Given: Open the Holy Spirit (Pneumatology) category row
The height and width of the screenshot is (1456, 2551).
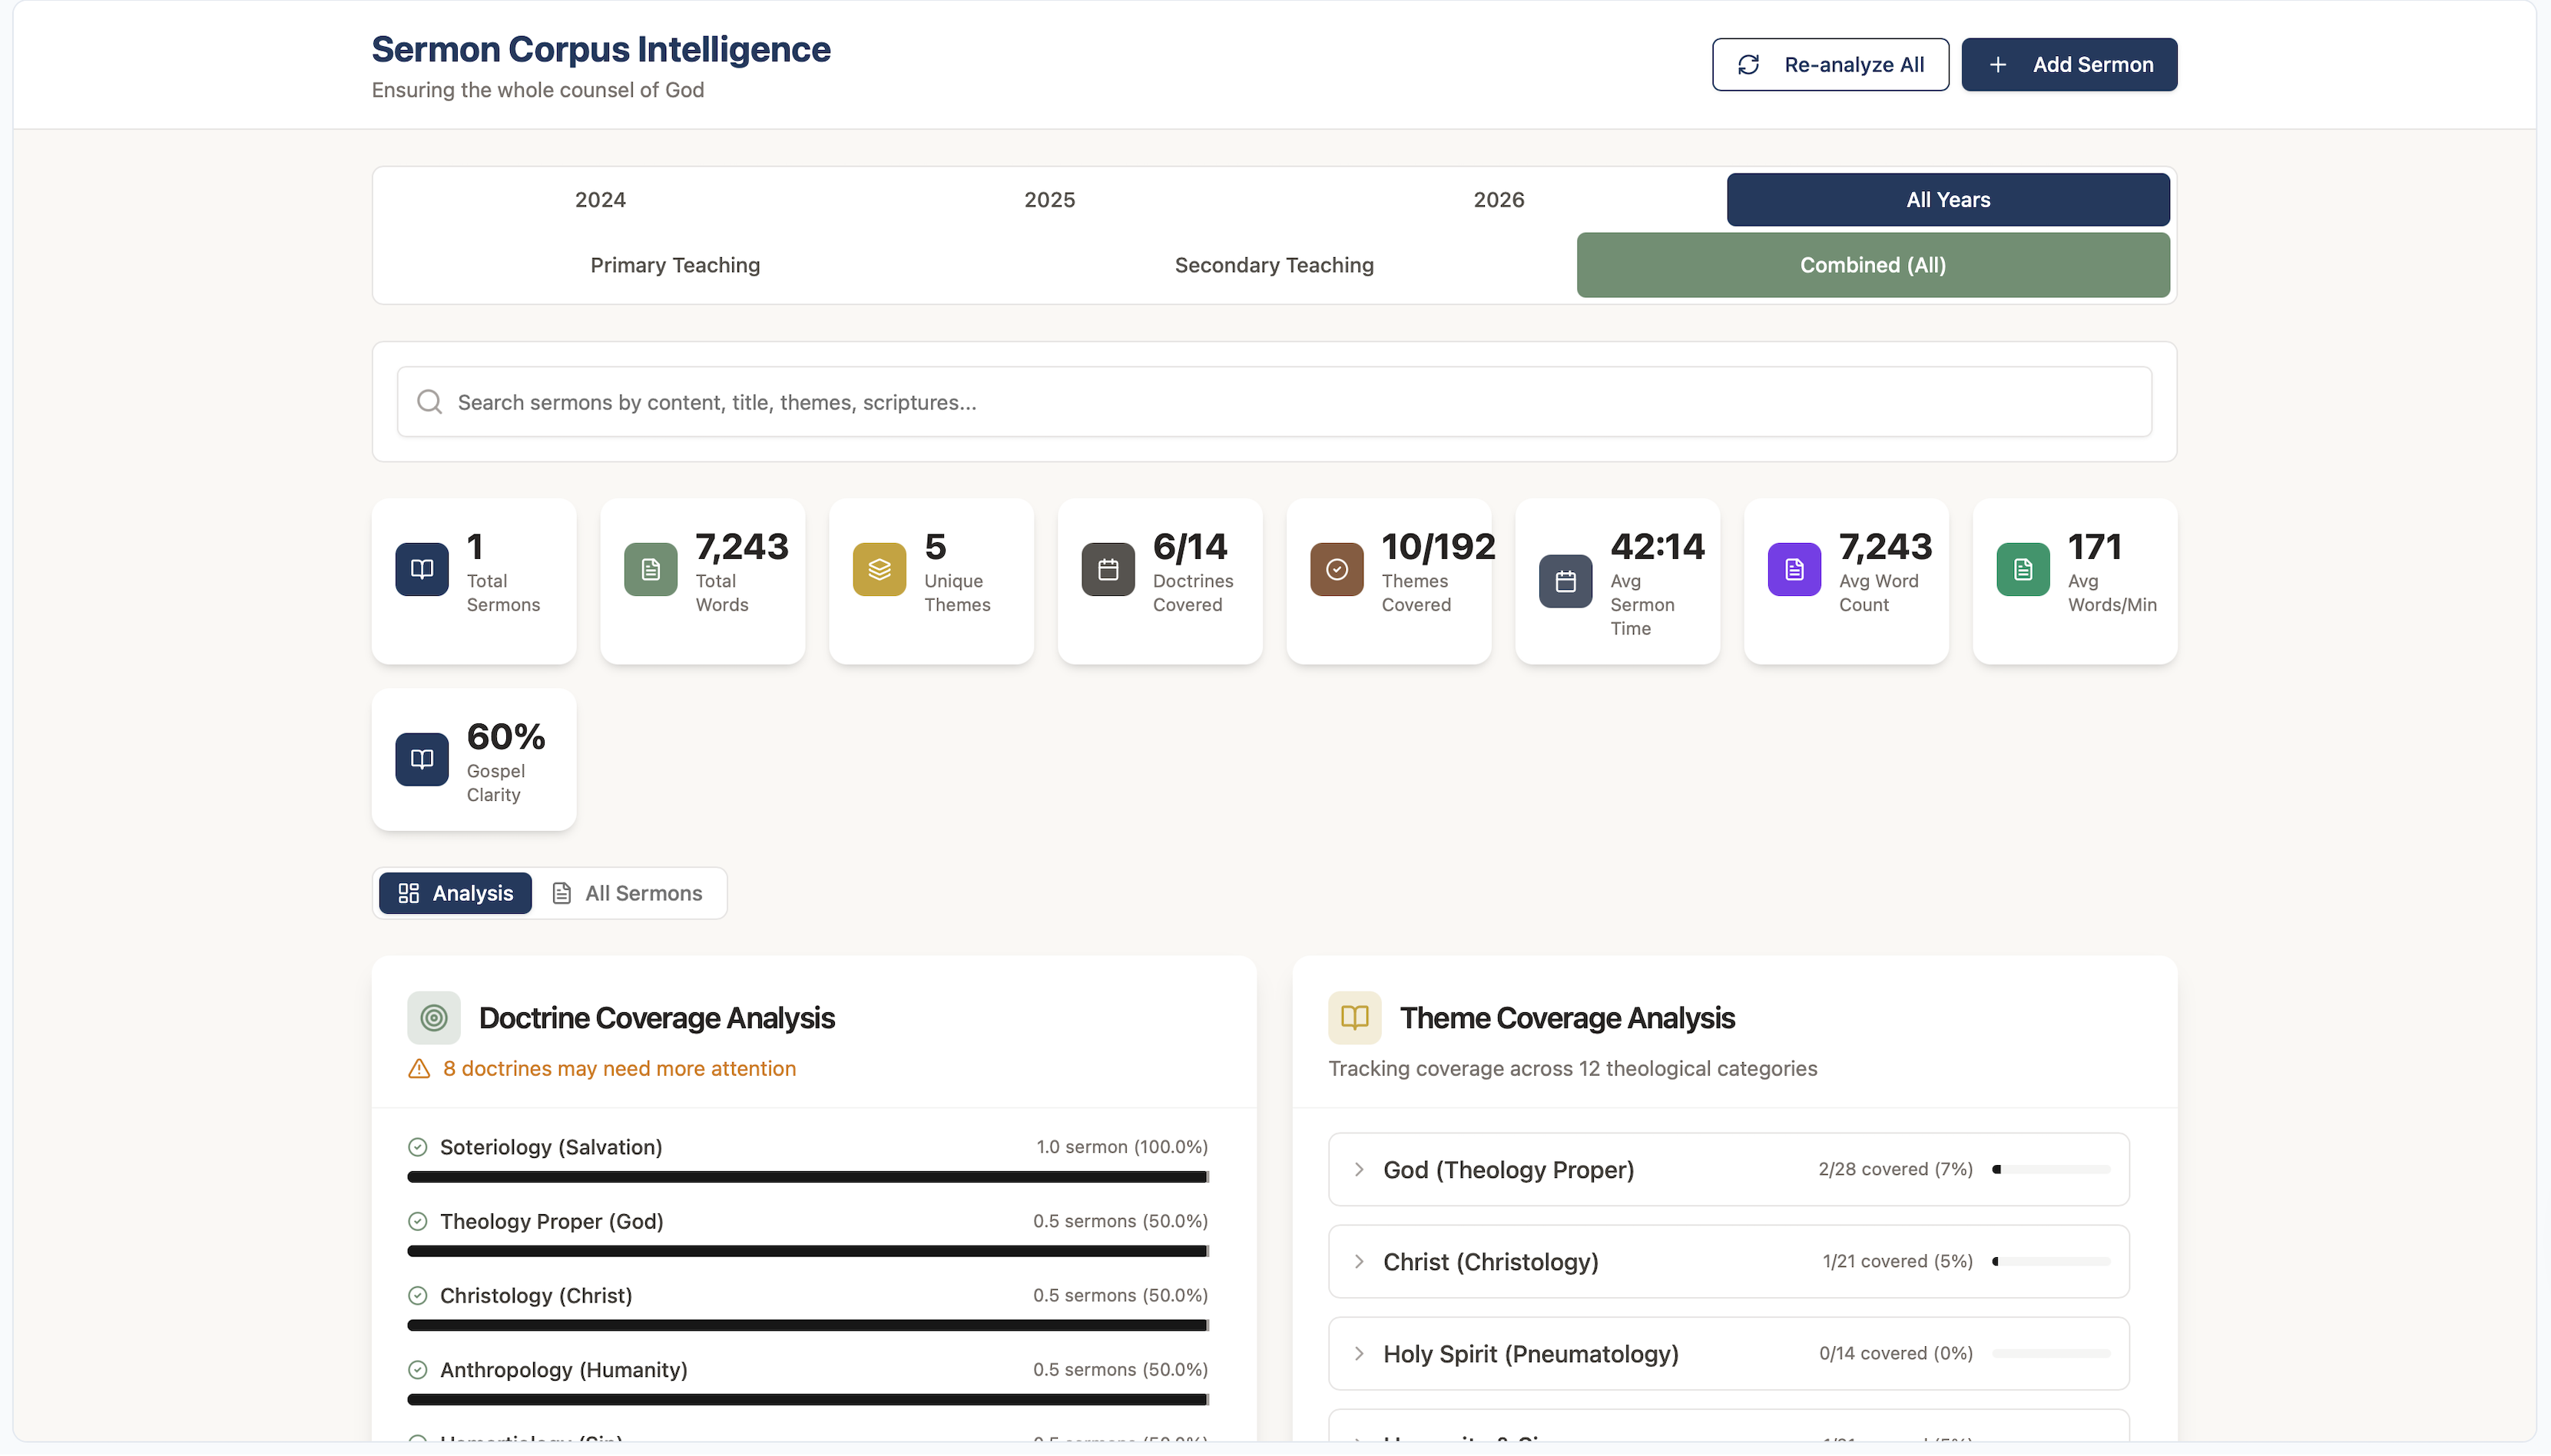Looking at the screenshot, I should [1728, 1353].
